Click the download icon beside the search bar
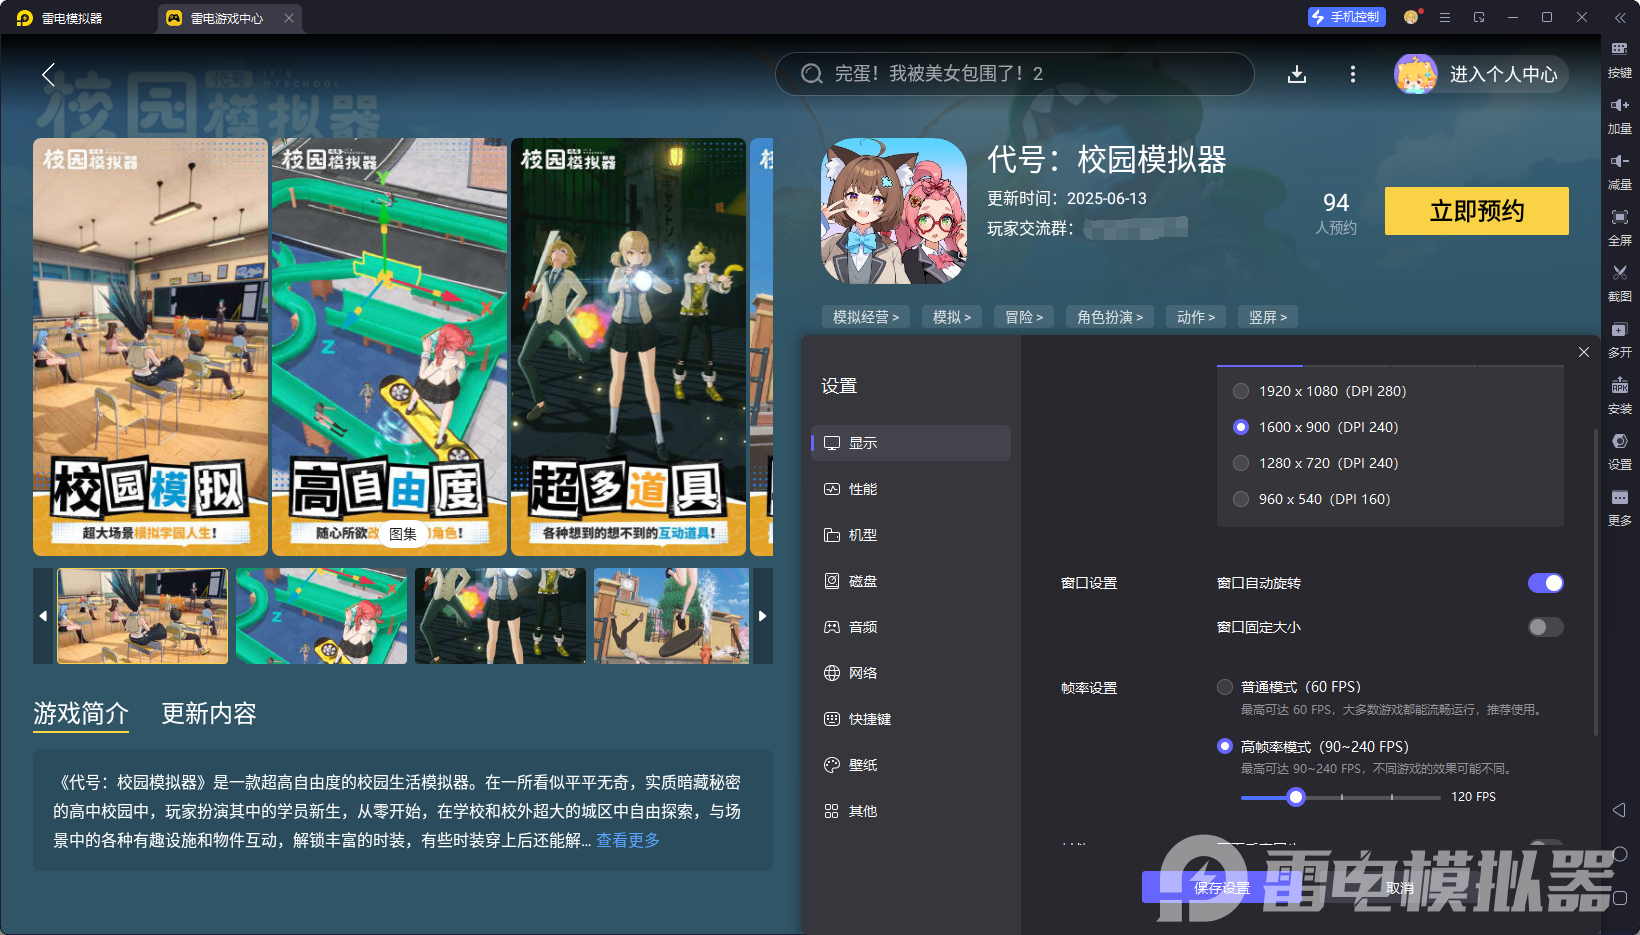Screen dimensions: 1640x935 [x=1297, y=74]
